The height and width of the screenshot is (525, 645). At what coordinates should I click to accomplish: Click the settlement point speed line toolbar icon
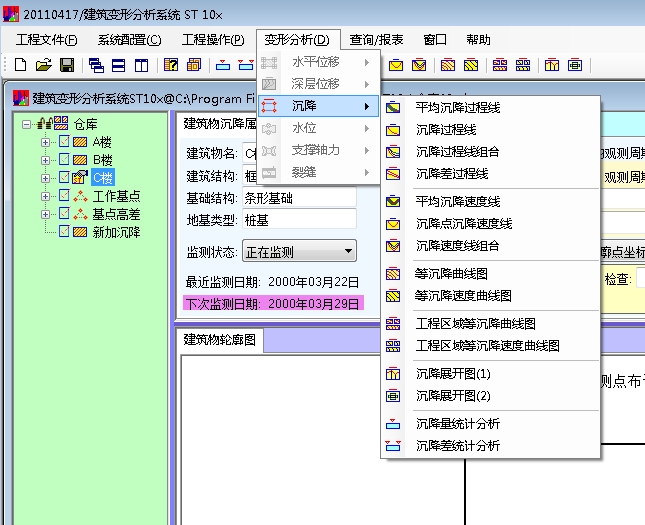click(x=396, y=65)
